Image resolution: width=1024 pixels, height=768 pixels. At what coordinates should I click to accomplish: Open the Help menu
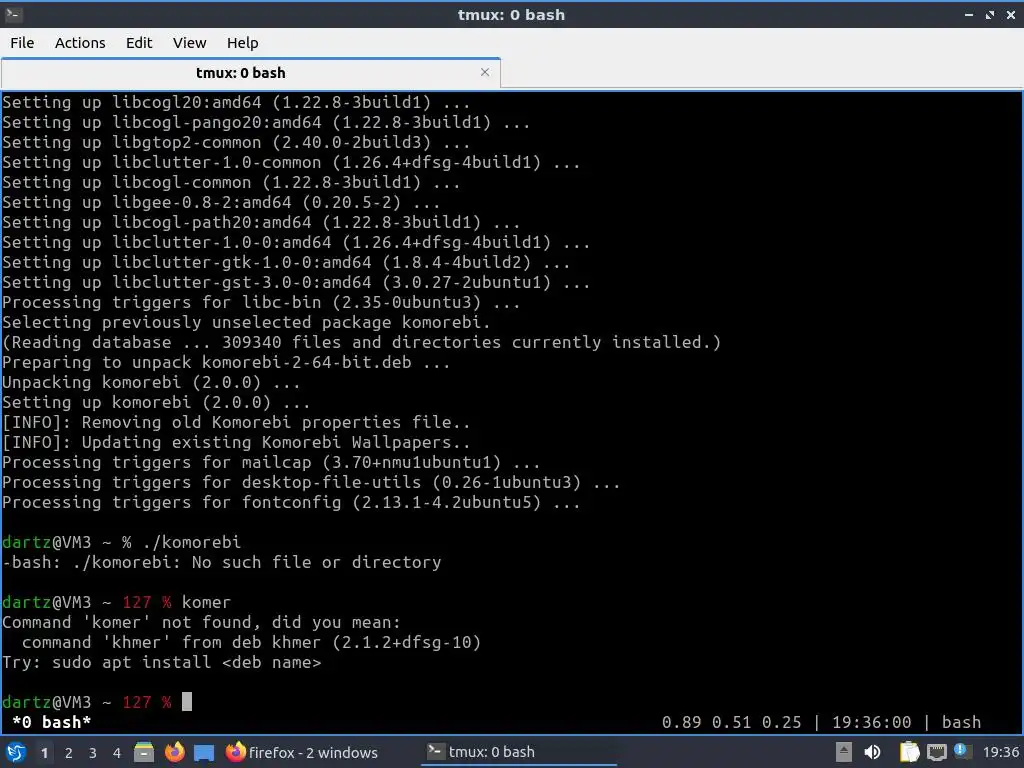(x=242, y=43)
